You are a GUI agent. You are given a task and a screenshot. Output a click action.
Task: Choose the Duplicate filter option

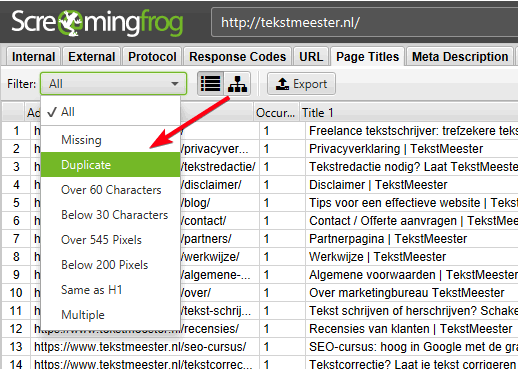110,165
